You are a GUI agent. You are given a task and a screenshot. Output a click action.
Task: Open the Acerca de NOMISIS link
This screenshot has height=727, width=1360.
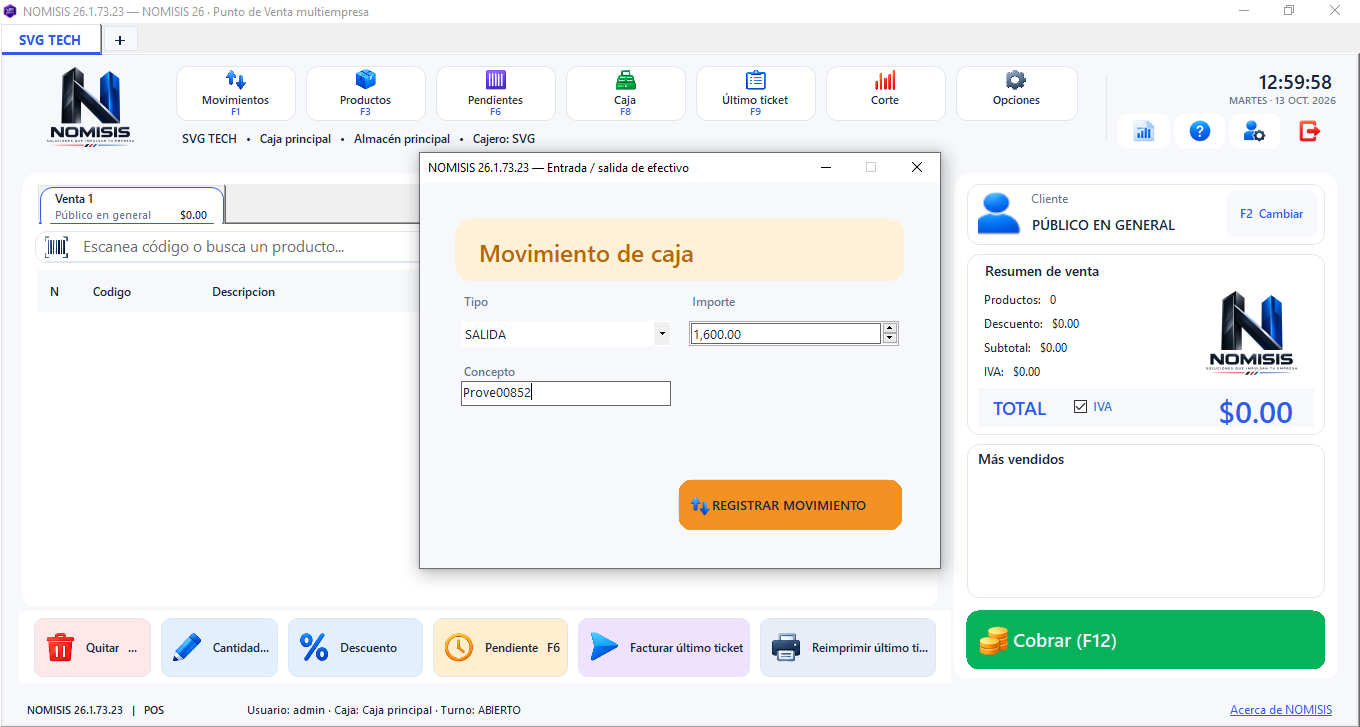click(x=1281, y=710)
